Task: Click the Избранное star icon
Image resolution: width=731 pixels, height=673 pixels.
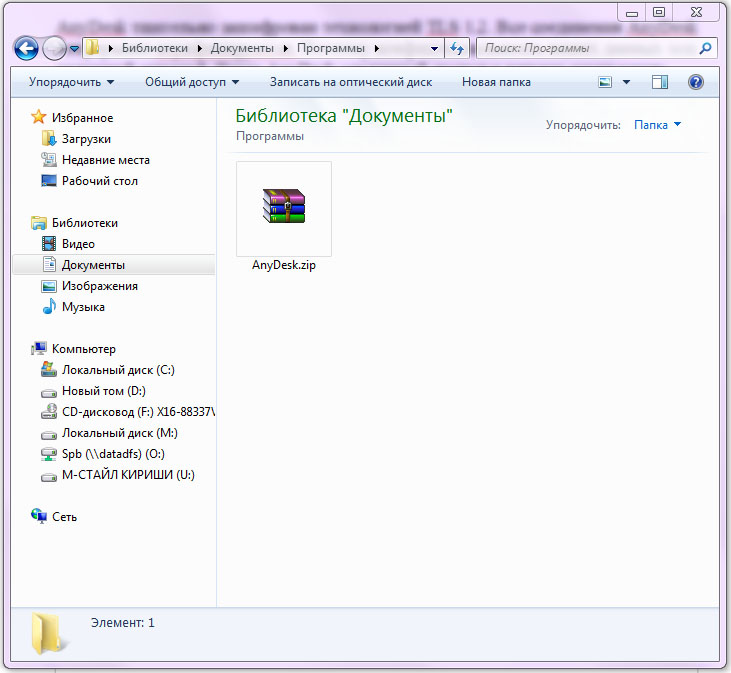Action: pyautogui.click(x=39, y=117)
